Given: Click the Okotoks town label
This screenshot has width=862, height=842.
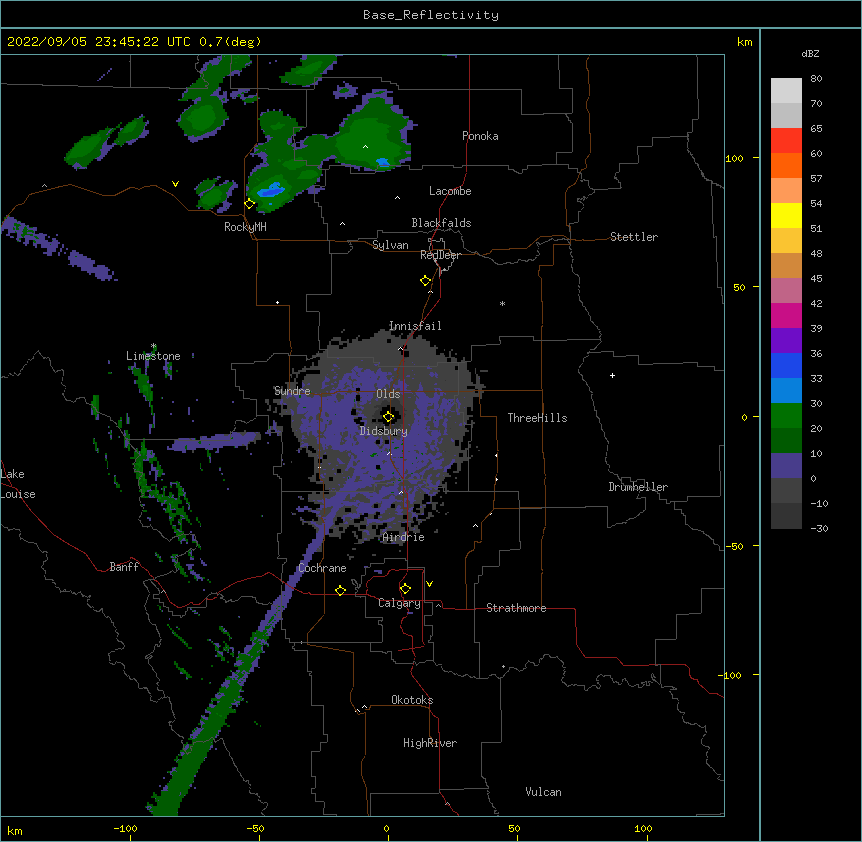Looking at the screenshot, I should click(412, 700).
